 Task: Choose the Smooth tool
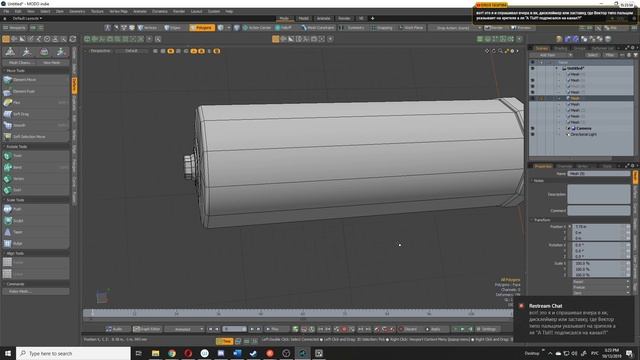(x=36, y=125)
